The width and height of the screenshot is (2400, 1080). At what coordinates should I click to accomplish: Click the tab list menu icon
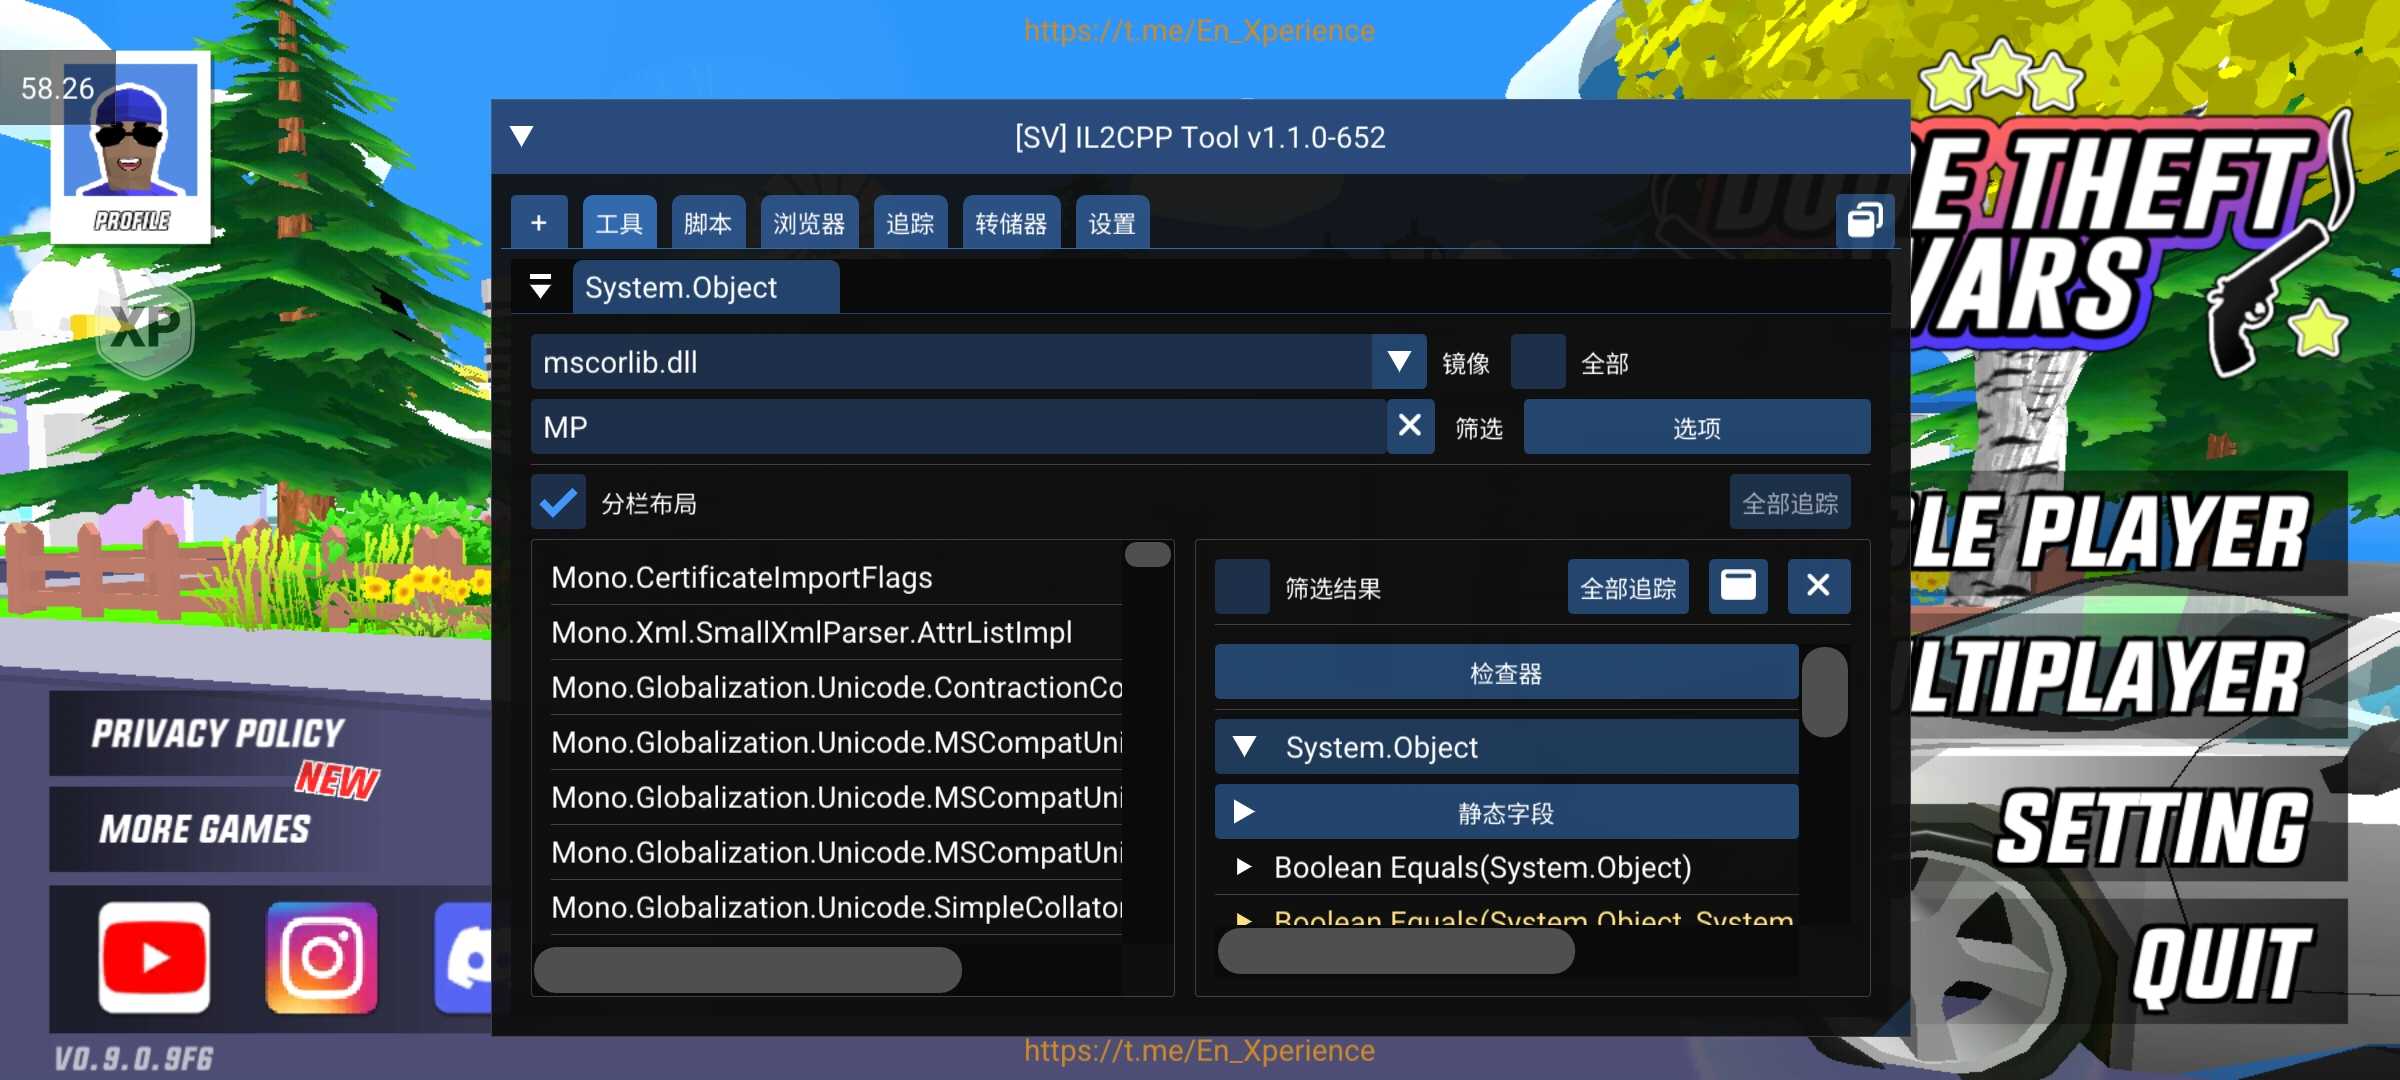[x=540, y=287]
